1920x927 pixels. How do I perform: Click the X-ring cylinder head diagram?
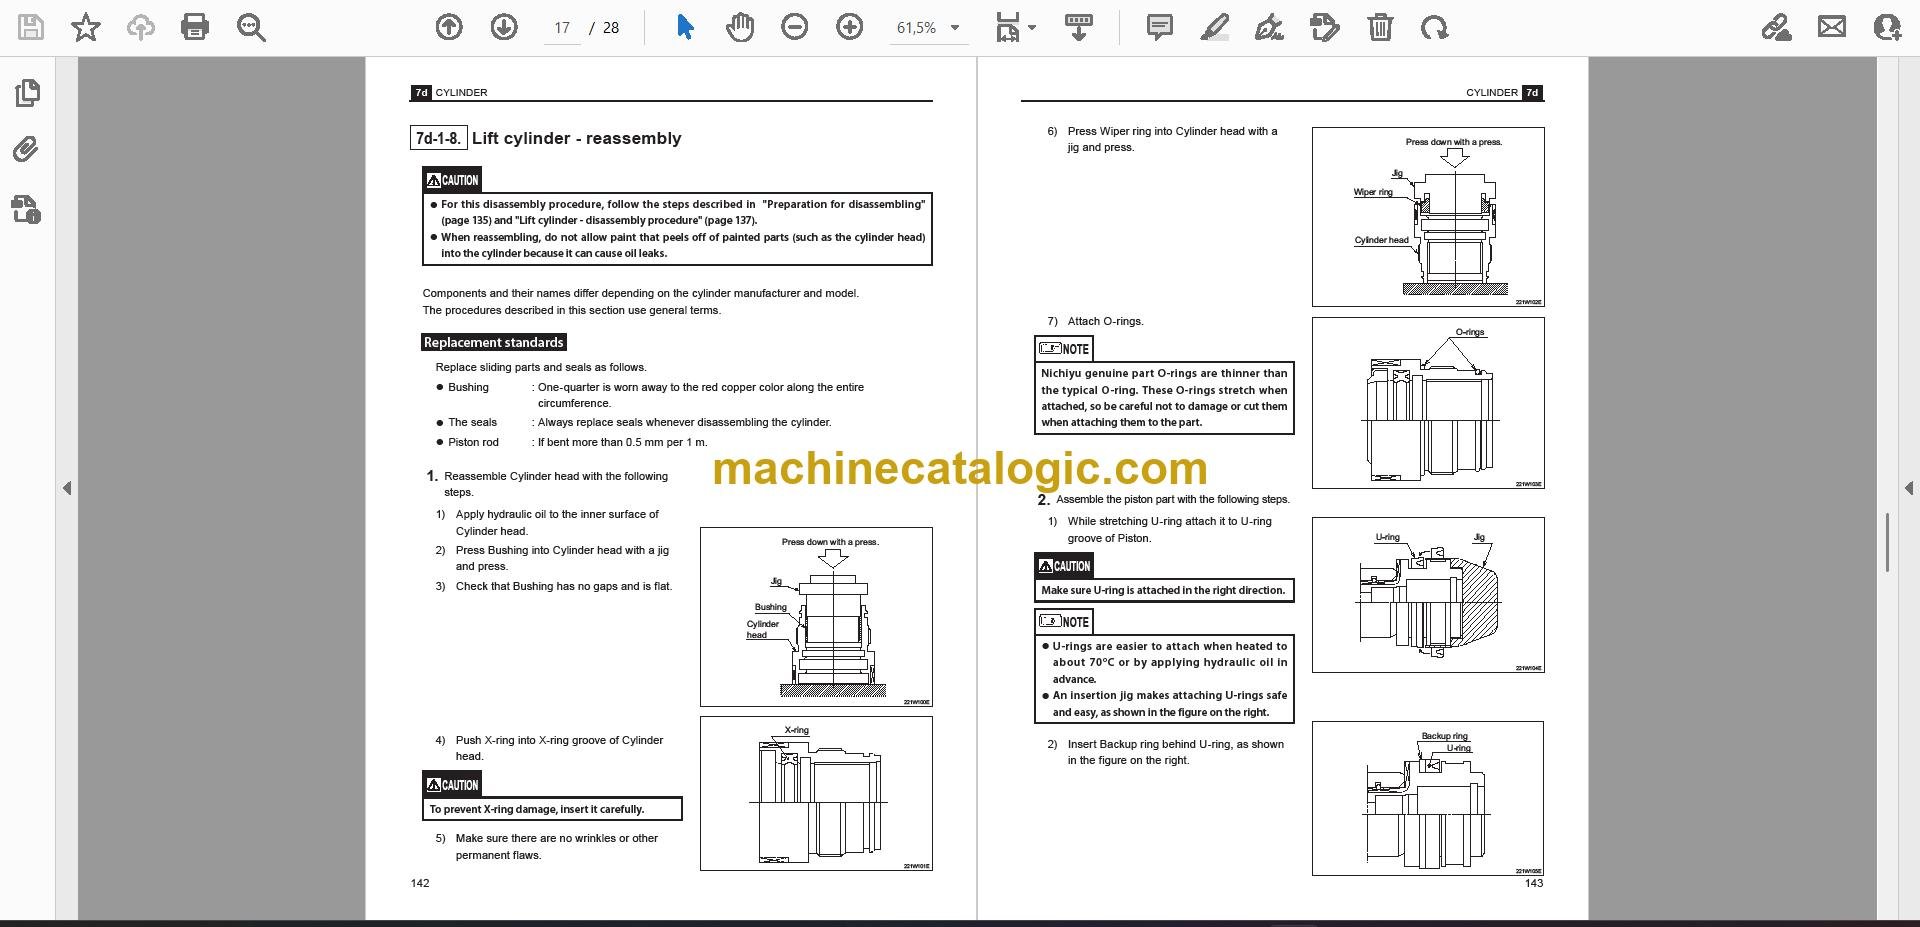(x=816, y=794)
